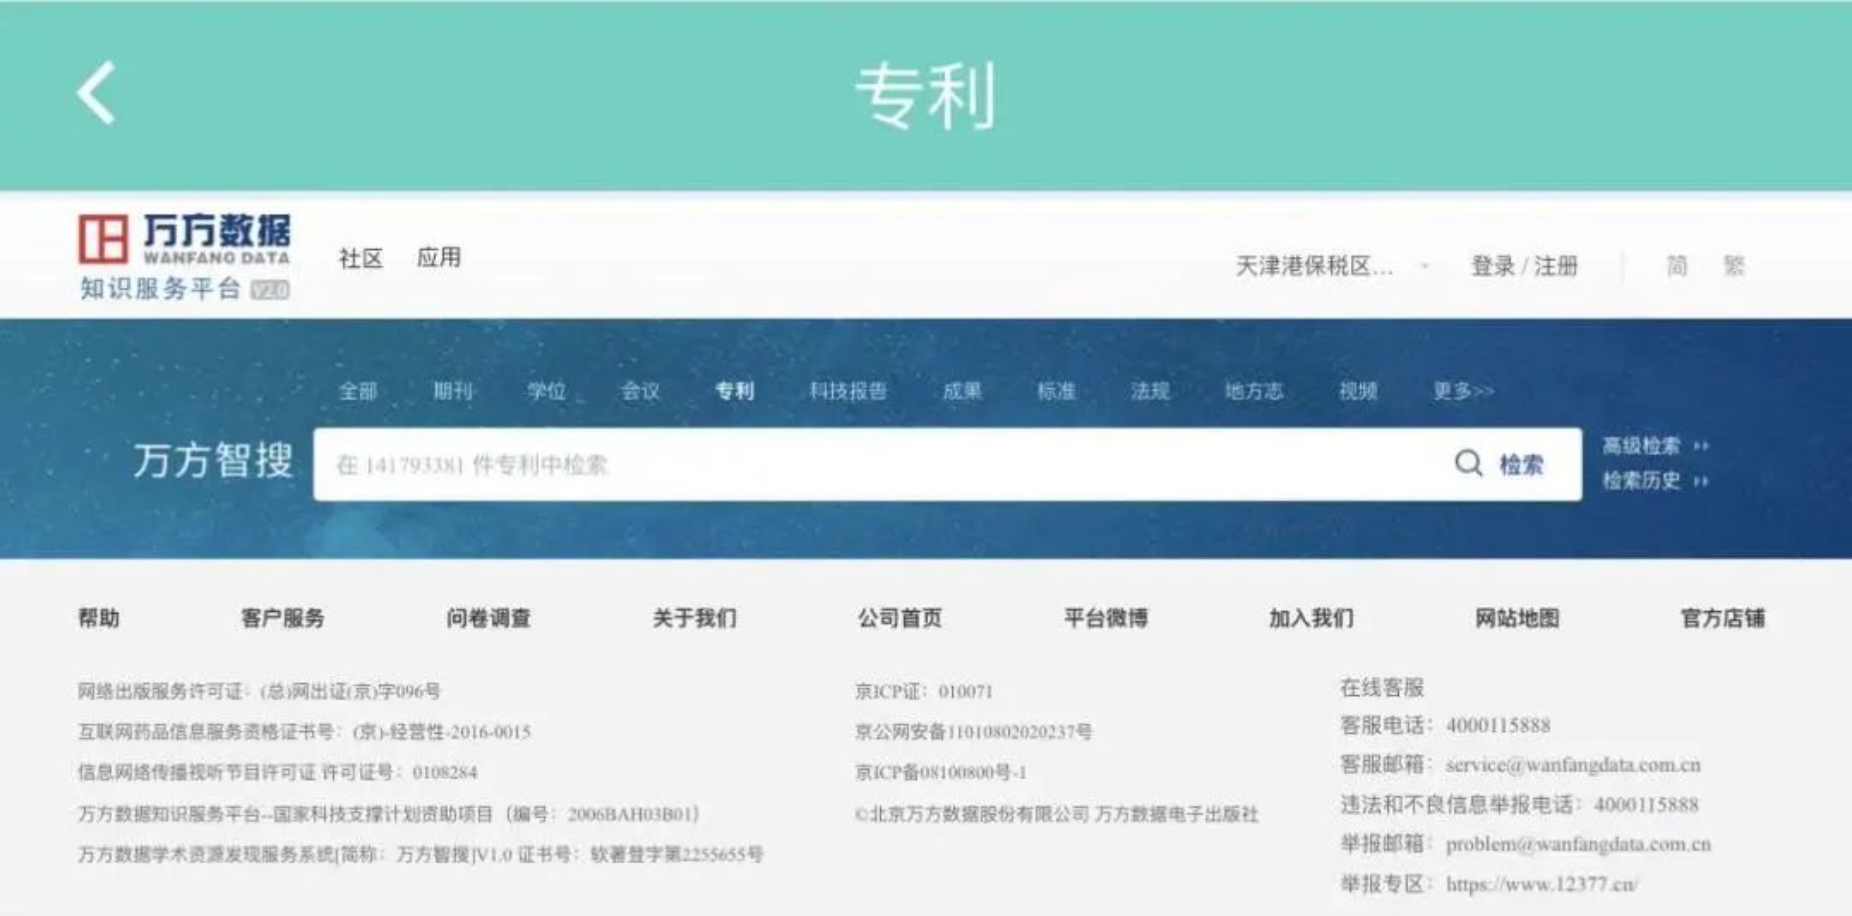Click the 互联网药品信息服务资格证书号 line
This screenshot has width=1852, height=916.
(304, 732)
